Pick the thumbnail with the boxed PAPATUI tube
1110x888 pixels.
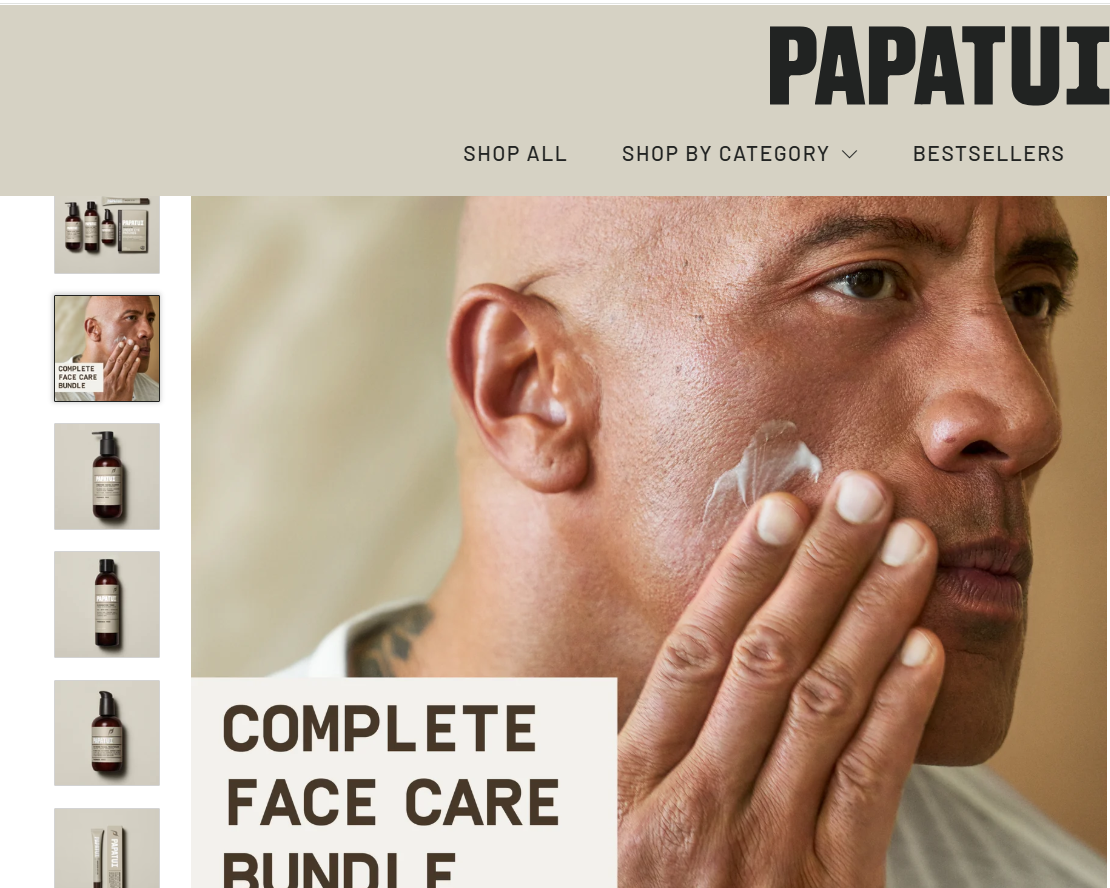click(107, 848)
